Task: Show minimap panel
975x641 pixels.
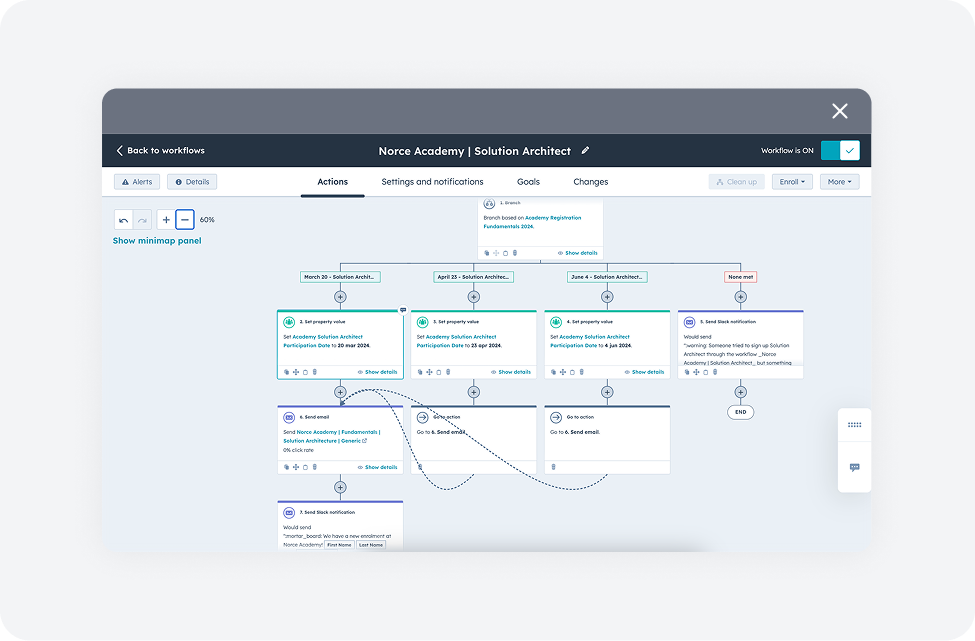Action: click(x=157, y=241)
